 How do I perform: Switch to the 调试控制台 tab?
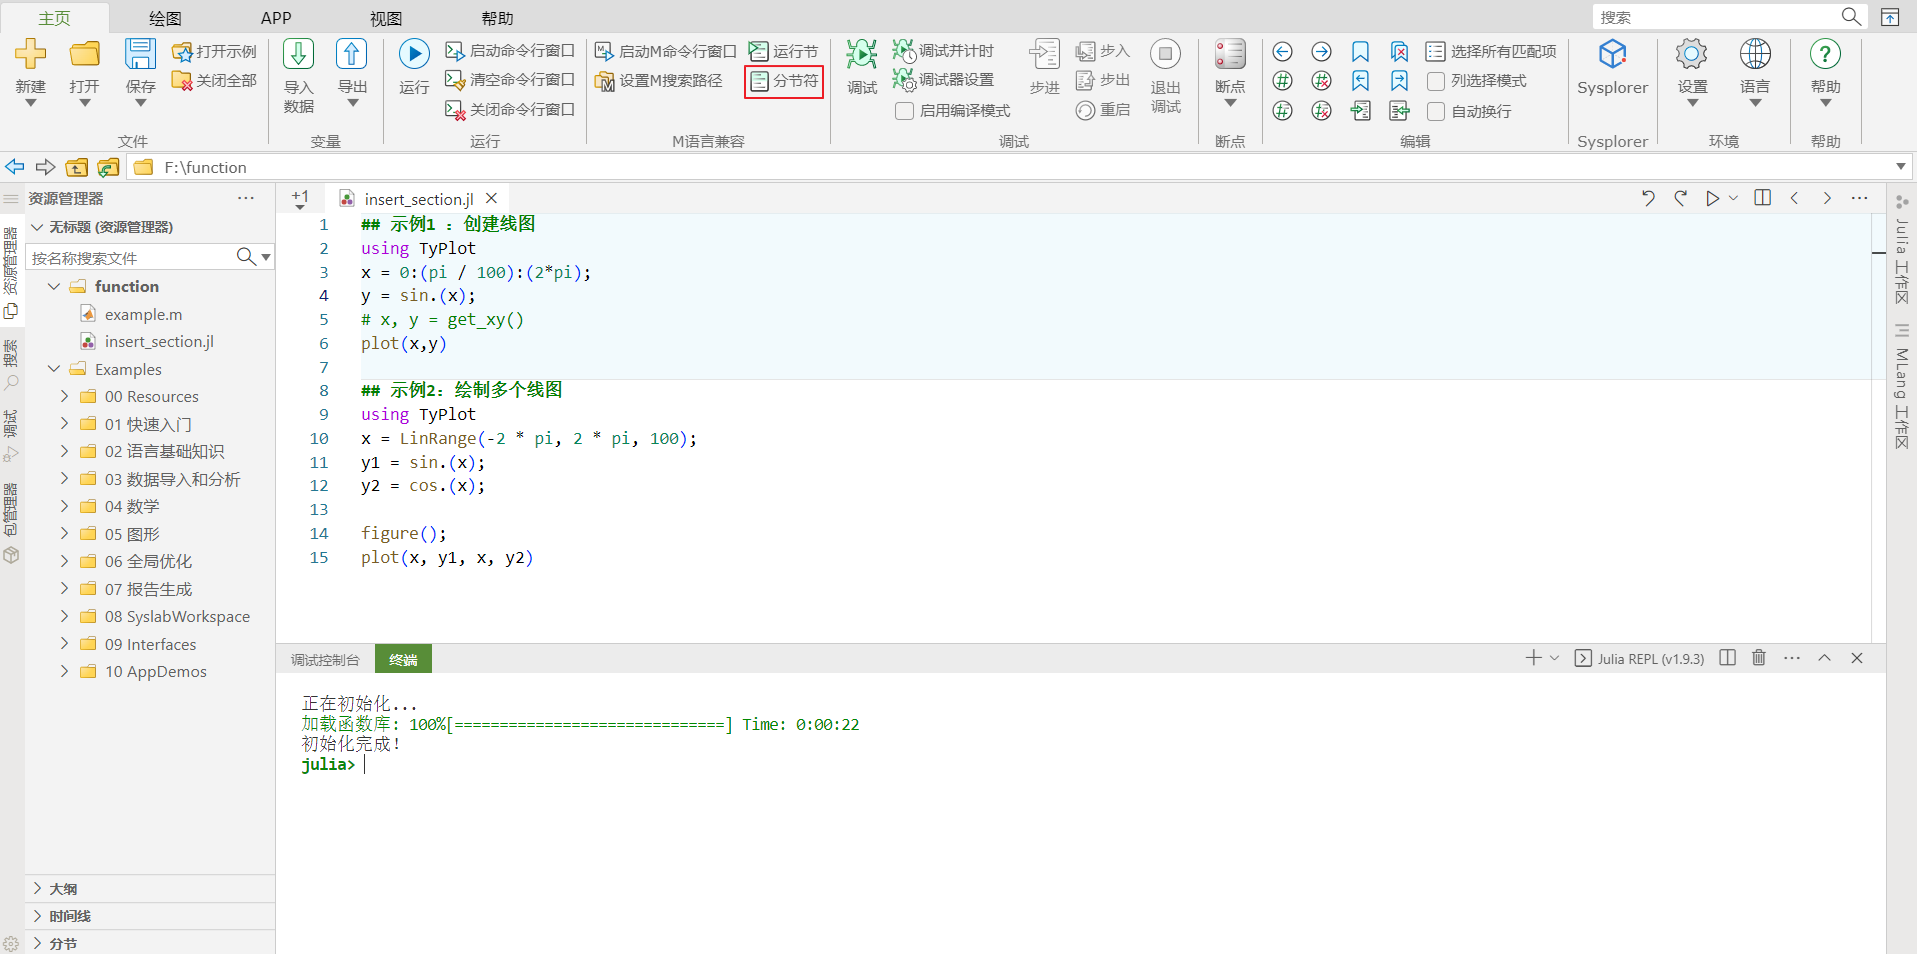pos(325,660)
